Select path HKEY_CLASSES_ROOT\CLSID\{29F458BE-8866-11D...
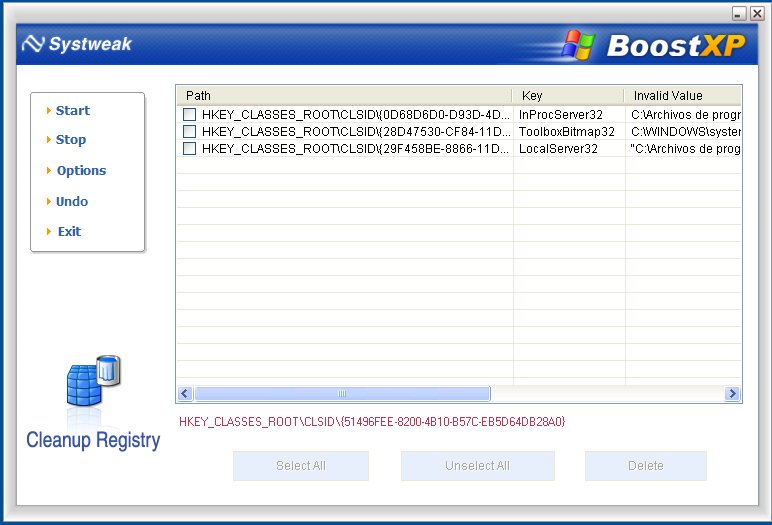This screenshot has width=772, height=525. (355, 148)
